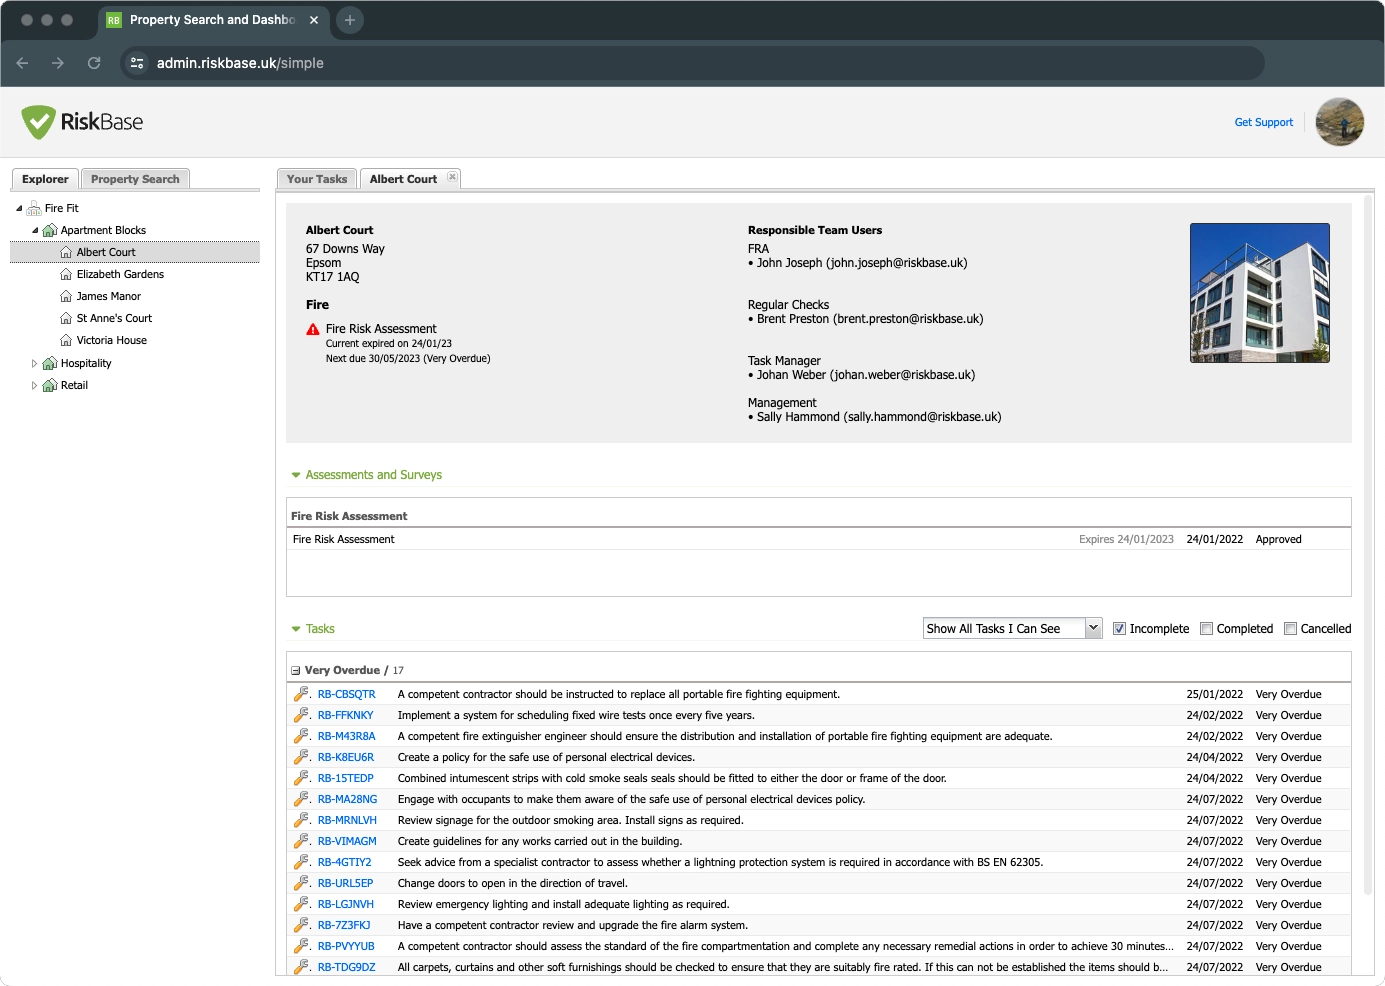Click wrench icon for task RB-CBSQTR
This screenshot has width=1385, height=986.
(301, 694)
